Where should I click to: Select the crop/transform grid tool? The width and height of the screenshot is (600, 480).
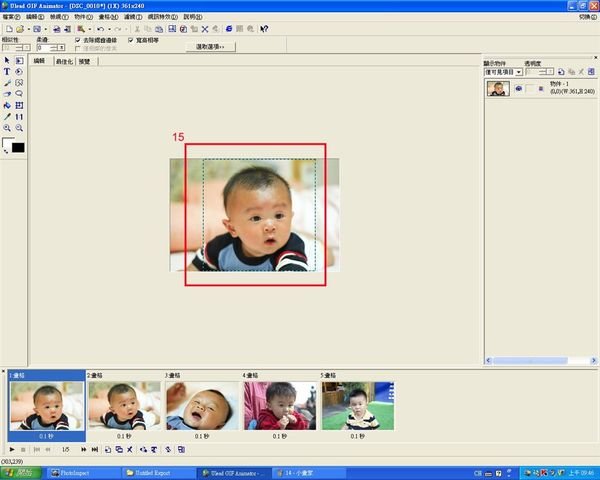[19, 105]
